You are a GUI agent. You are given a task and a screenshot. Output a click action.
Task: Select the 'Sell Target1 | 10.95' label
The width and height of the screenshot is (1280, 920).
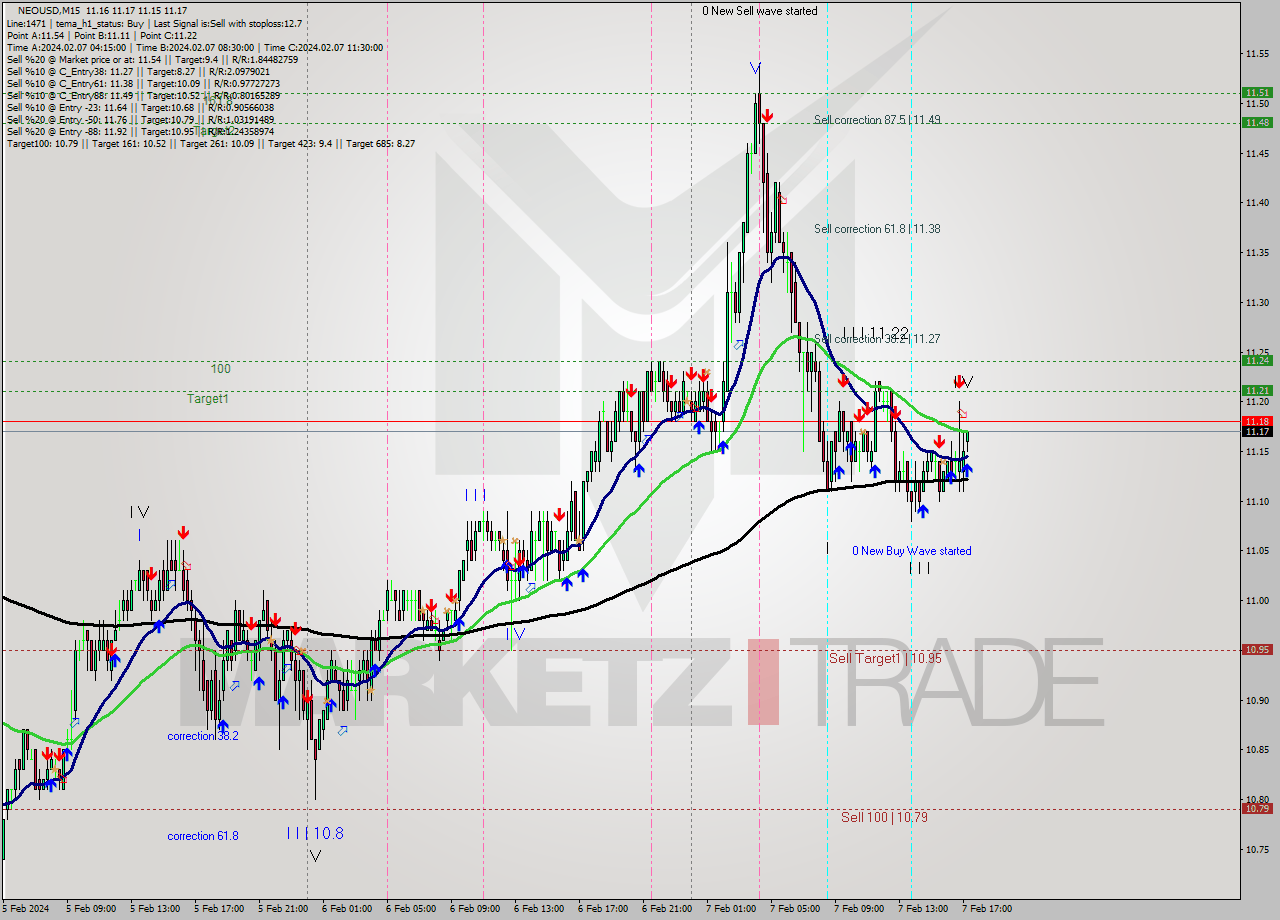click(x=885, y=658)
